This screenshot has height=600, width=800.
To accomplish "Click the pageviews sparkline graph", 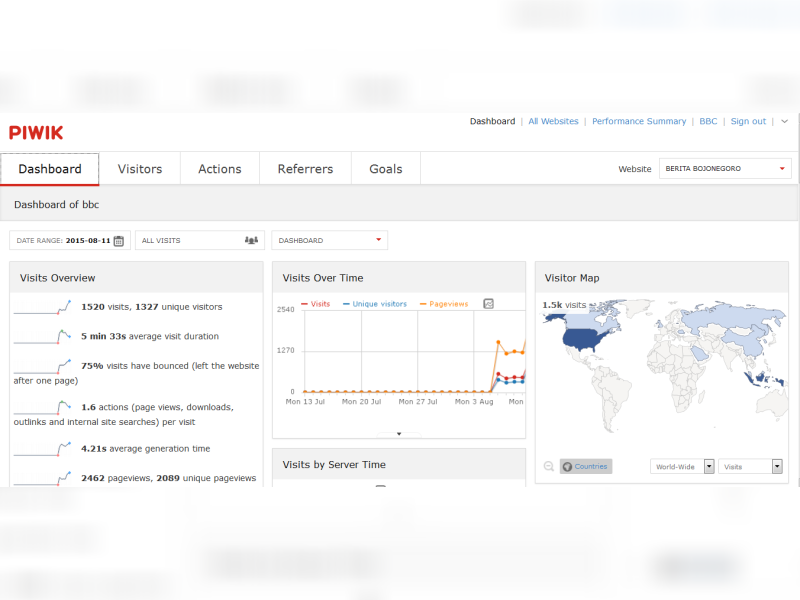I will (x=42, y=478).
